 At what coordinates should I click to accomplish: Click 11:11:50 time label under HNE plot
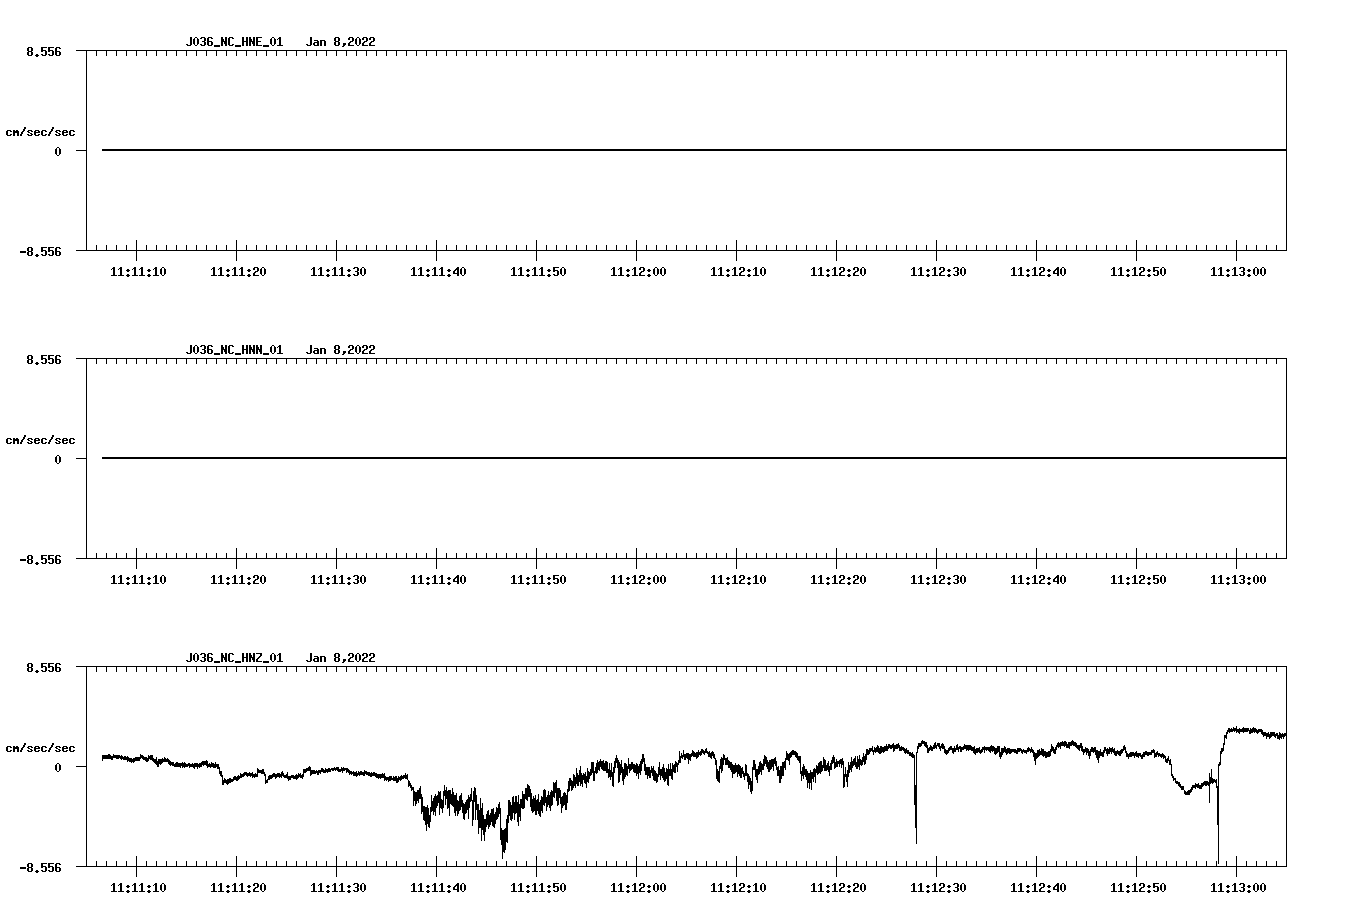[x=538, y=272]
